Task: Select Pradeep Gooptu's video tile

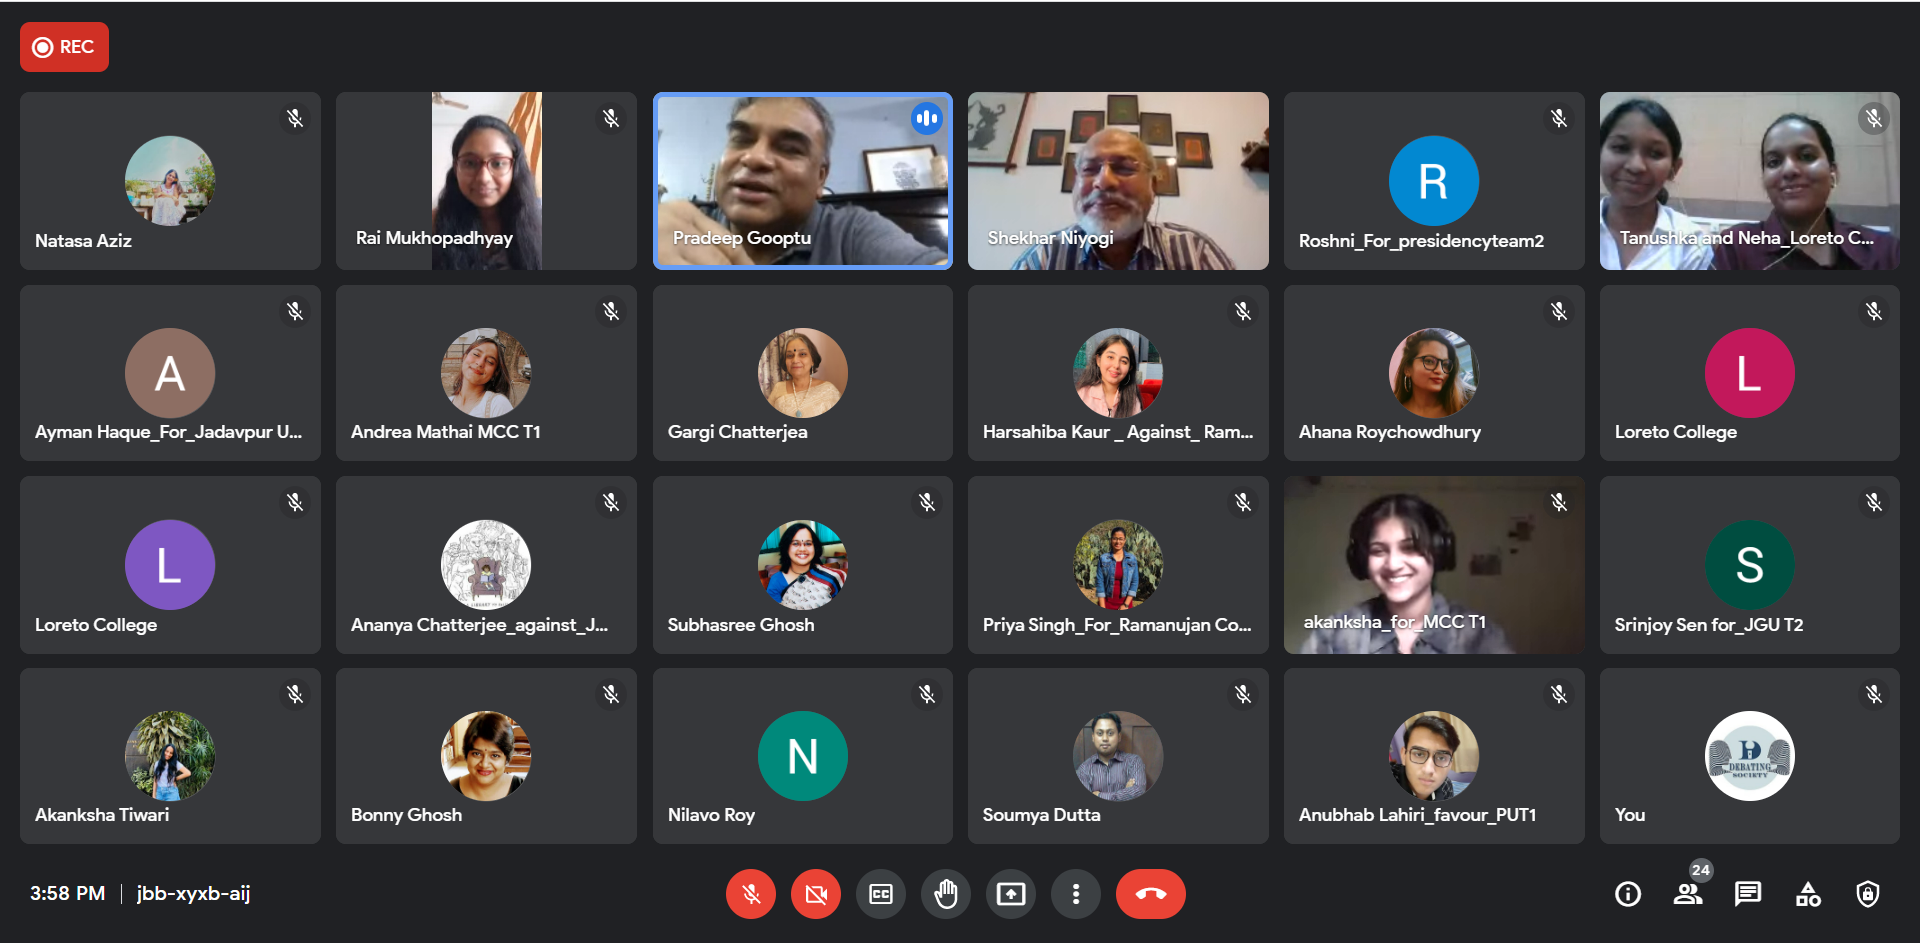Action: point(803,181)
